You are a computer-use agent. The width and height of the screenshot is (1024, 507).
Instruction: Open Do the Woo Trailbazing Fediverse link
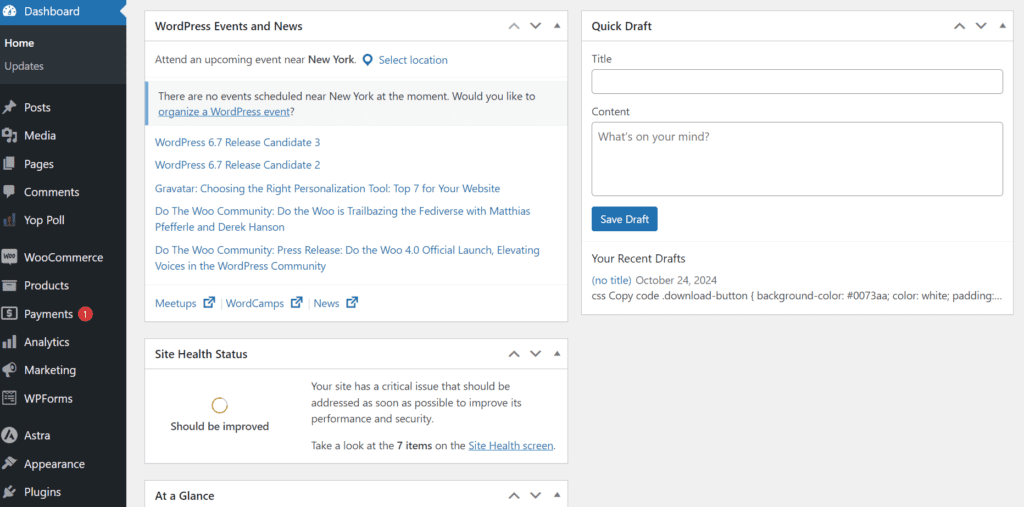342,220
